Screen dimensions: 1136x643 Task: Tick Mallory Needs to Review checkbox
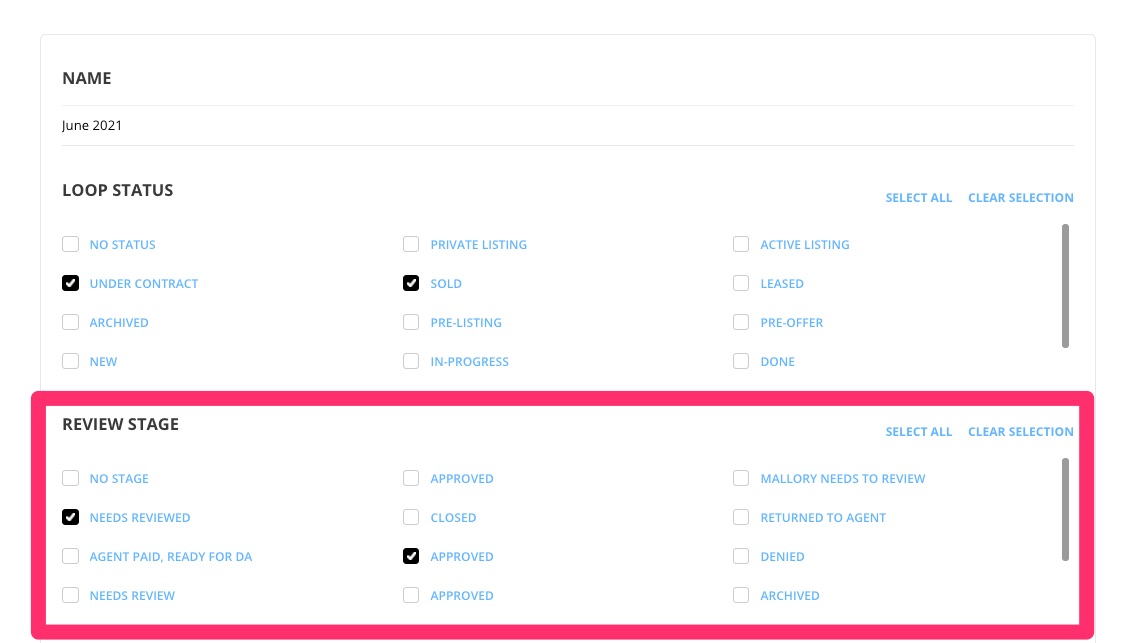741,479
